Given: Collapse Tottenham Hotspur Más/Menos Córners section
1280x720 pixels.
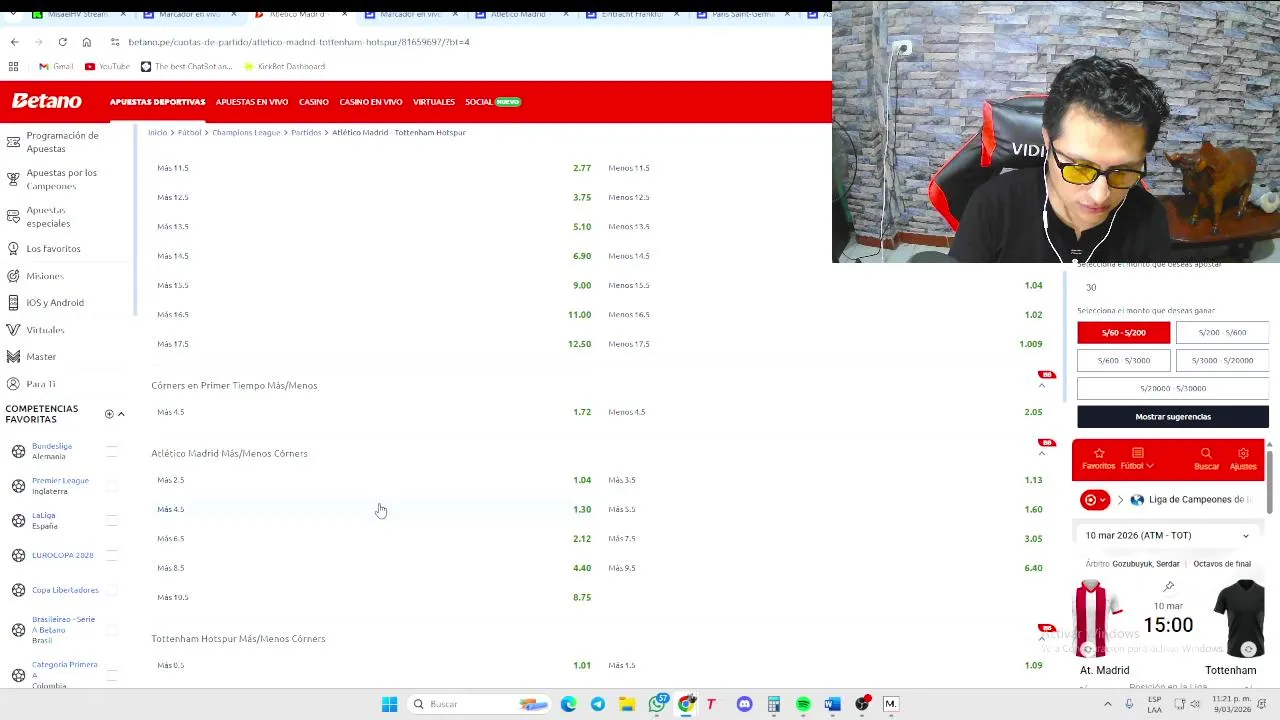Looking at the screenshot, I should [1042, 639].
